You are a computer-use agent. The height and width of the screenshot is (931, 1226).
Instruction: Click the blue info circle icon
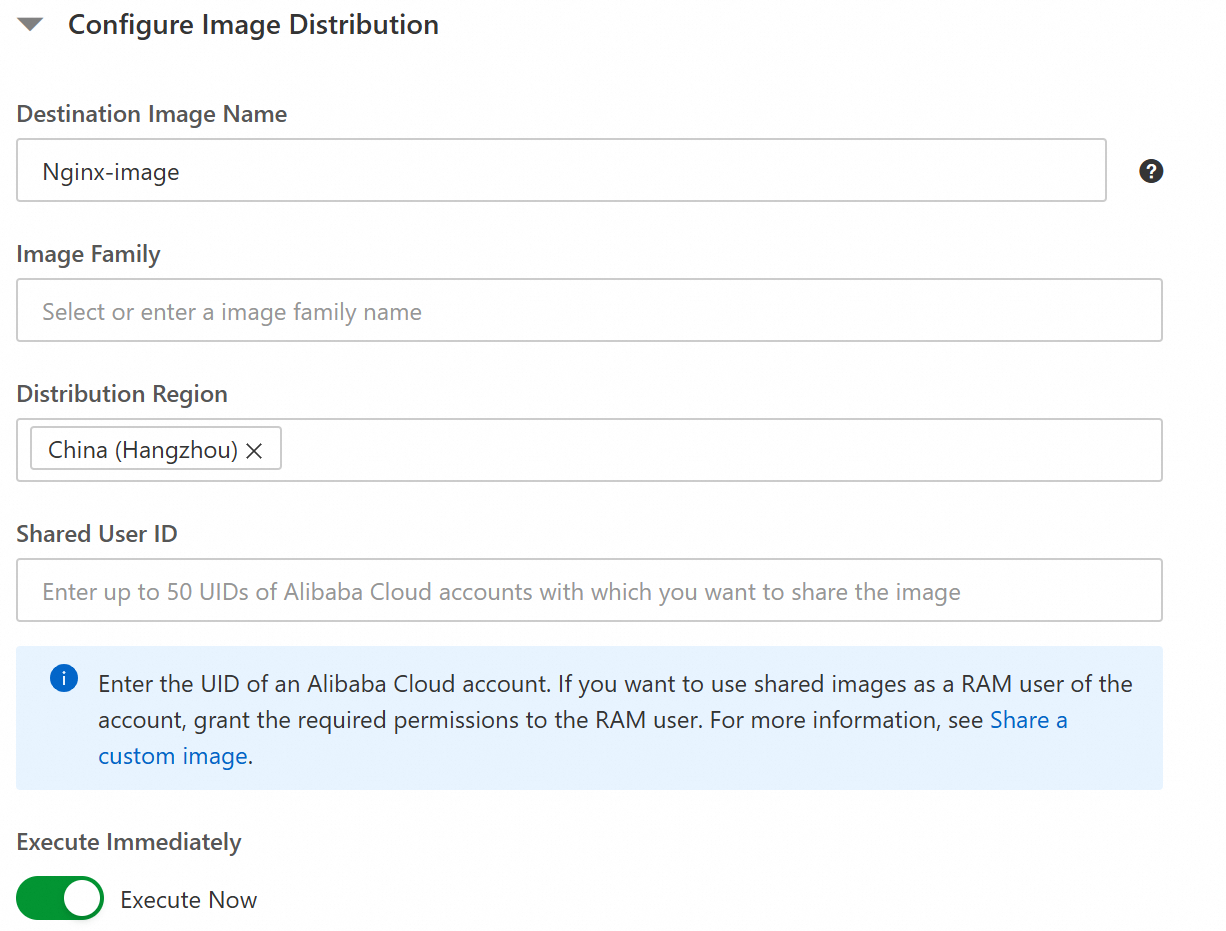63,679
